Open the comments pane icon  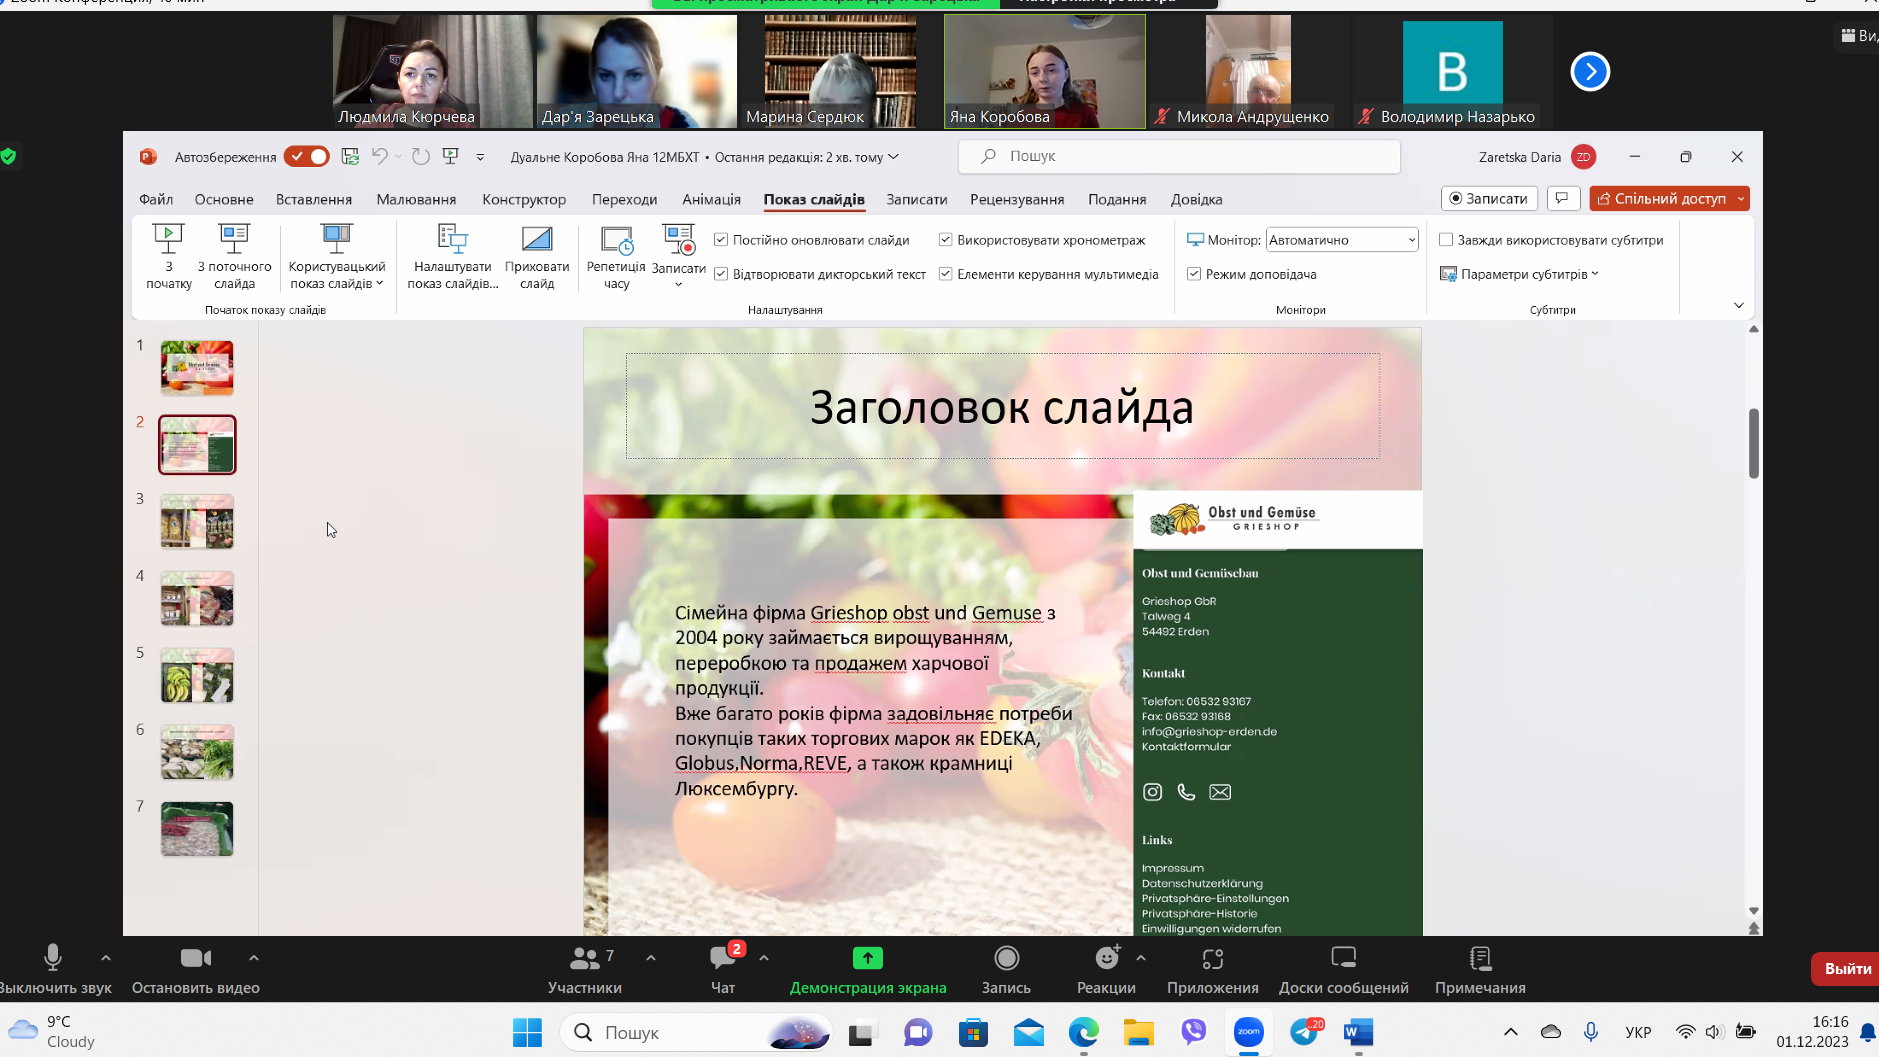1562,198
